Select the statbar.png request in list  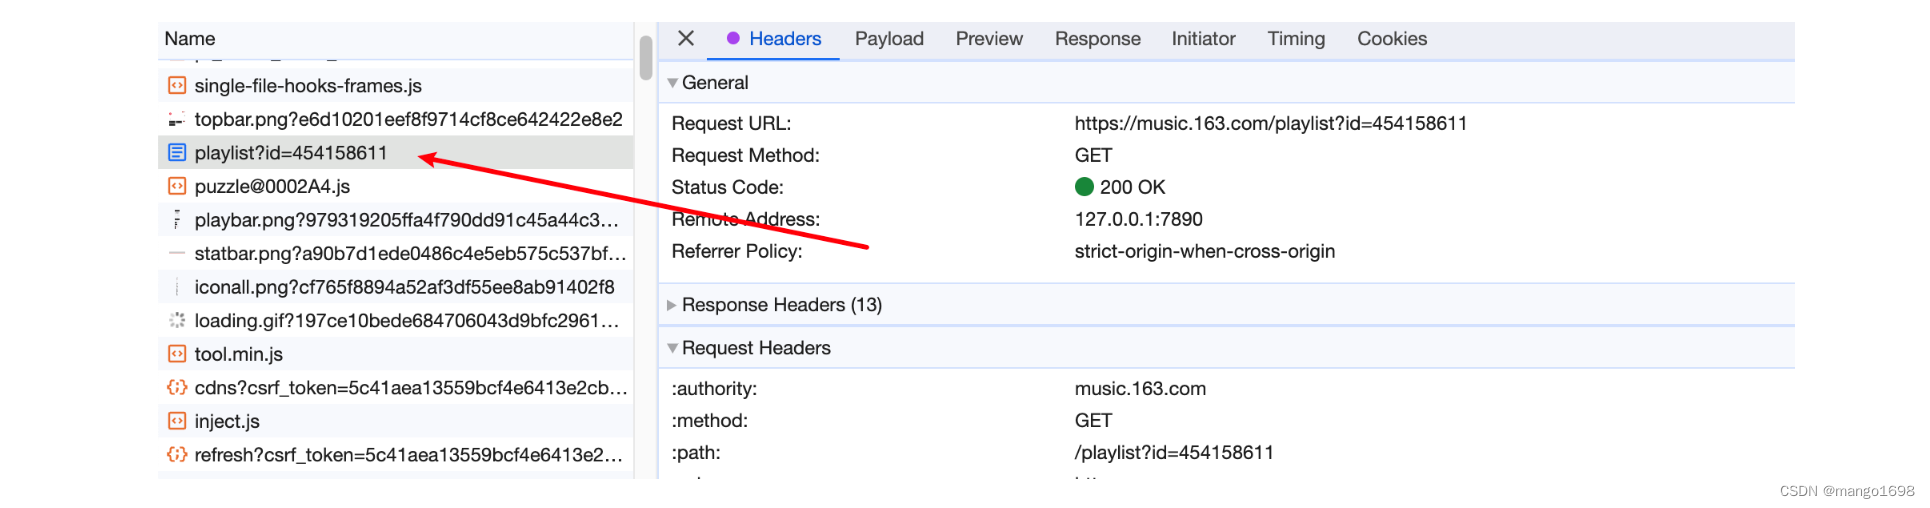[x=410, y=254]
